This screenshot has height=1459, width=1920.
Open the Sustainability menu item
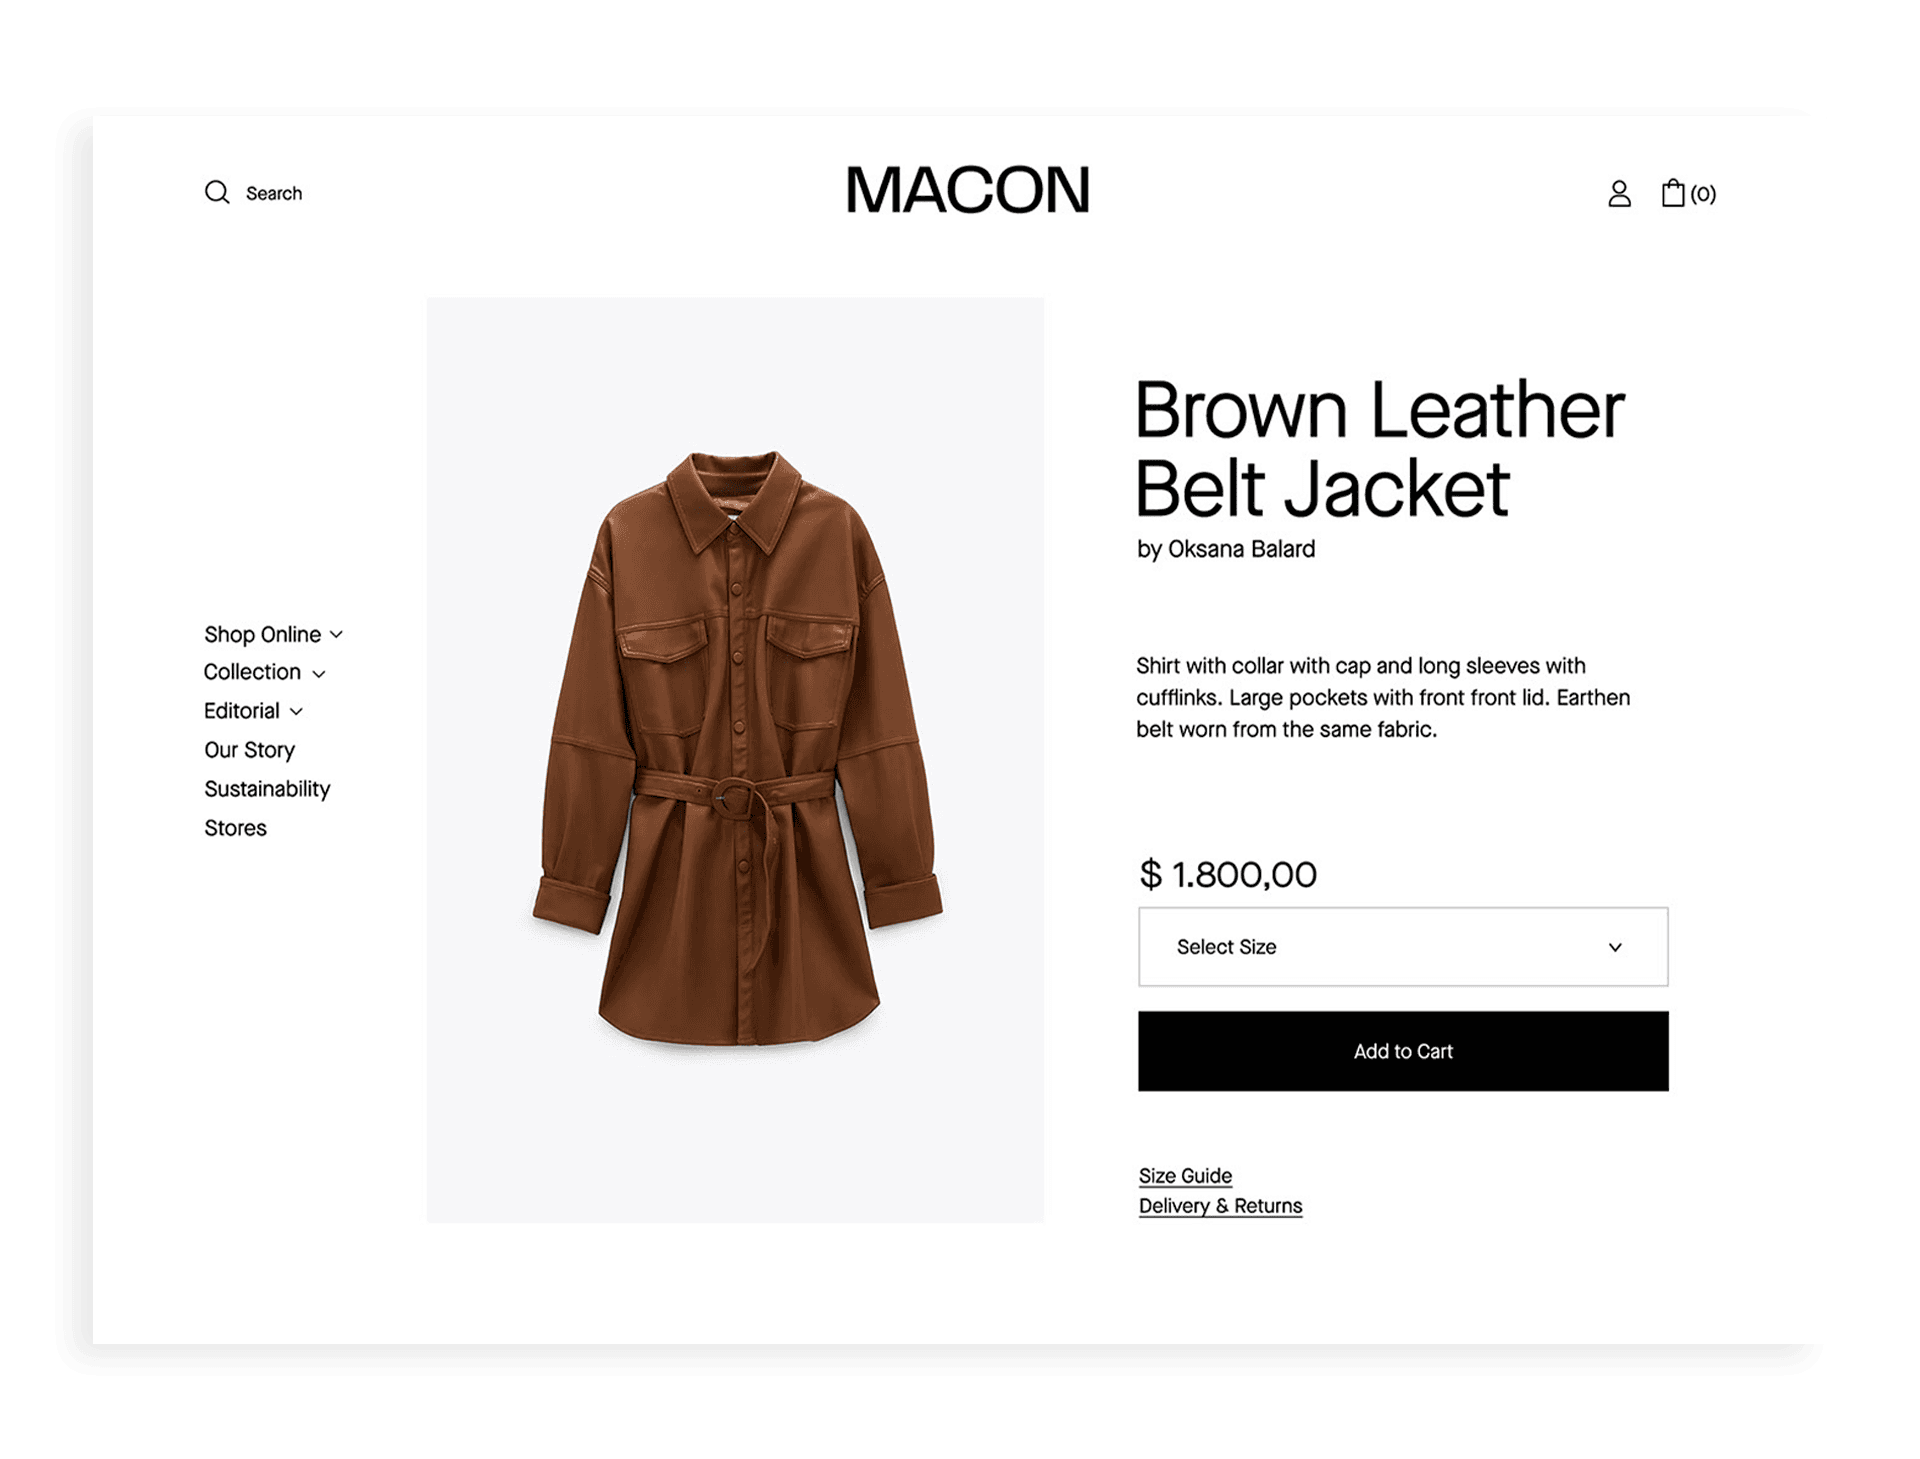pyautogui.click(x=267, y=789)
